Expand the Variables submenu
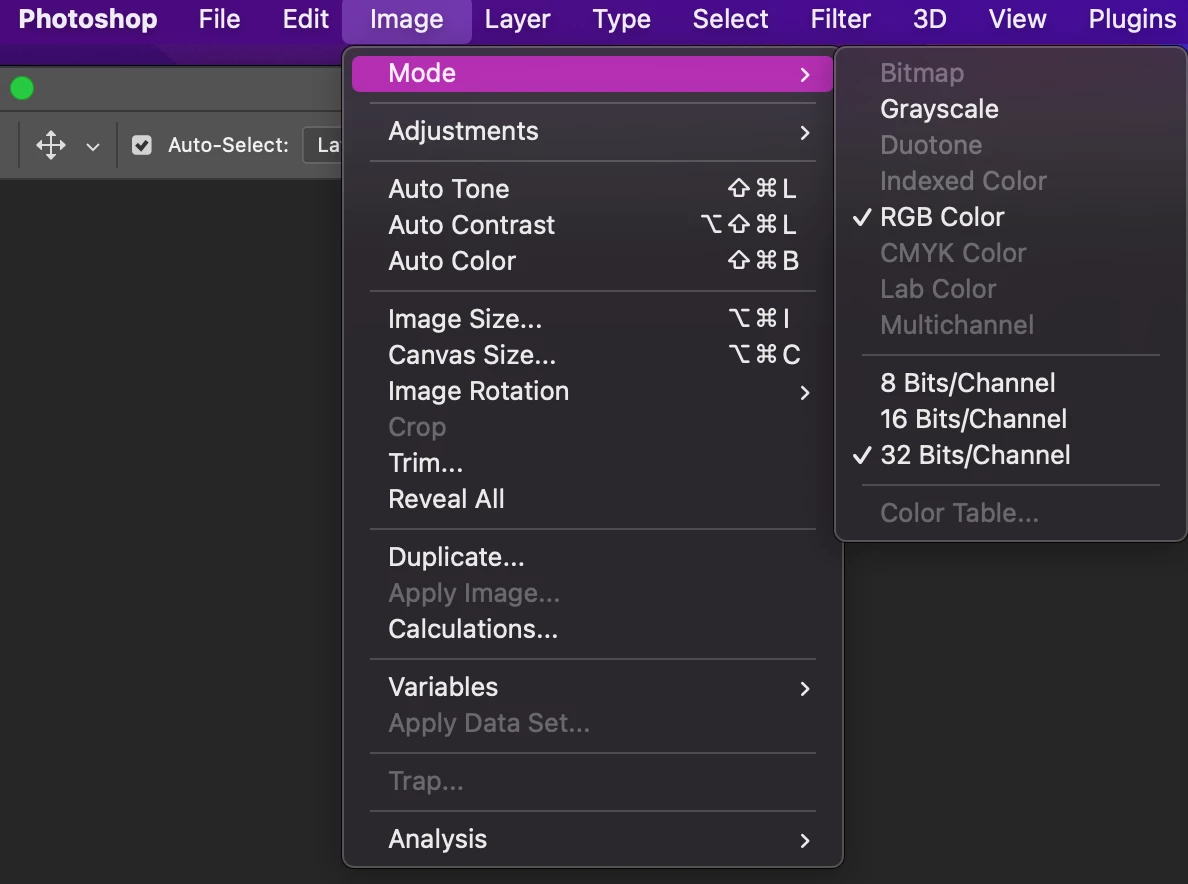Image resolution: width=1188 pixels, height=884 pixels. pyautogui.click(x=592, y=687)
